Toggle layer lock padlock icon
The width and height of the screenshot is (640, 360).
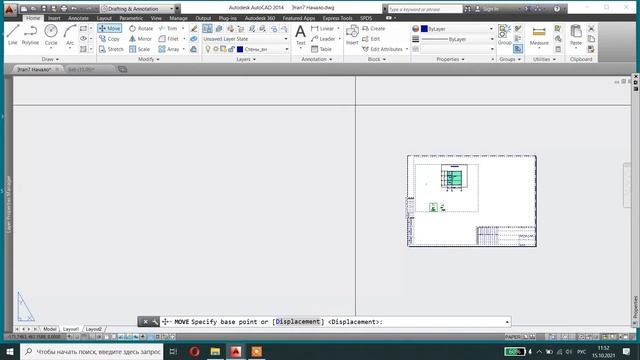[231, 49]
